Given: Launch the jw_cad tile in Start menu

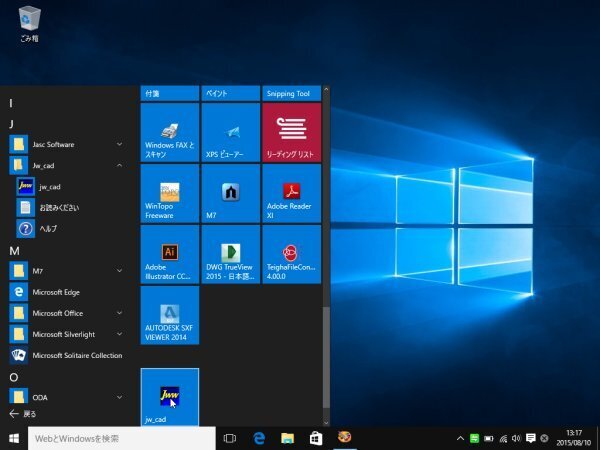Looking at the screenshot, I should point(170,397).
